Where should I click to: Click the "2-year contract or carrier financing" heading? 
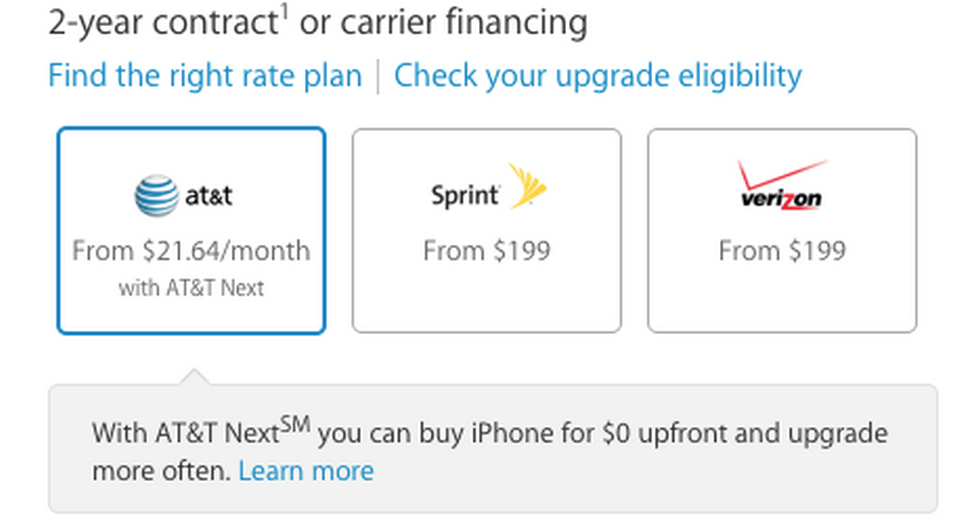[318, 22]
